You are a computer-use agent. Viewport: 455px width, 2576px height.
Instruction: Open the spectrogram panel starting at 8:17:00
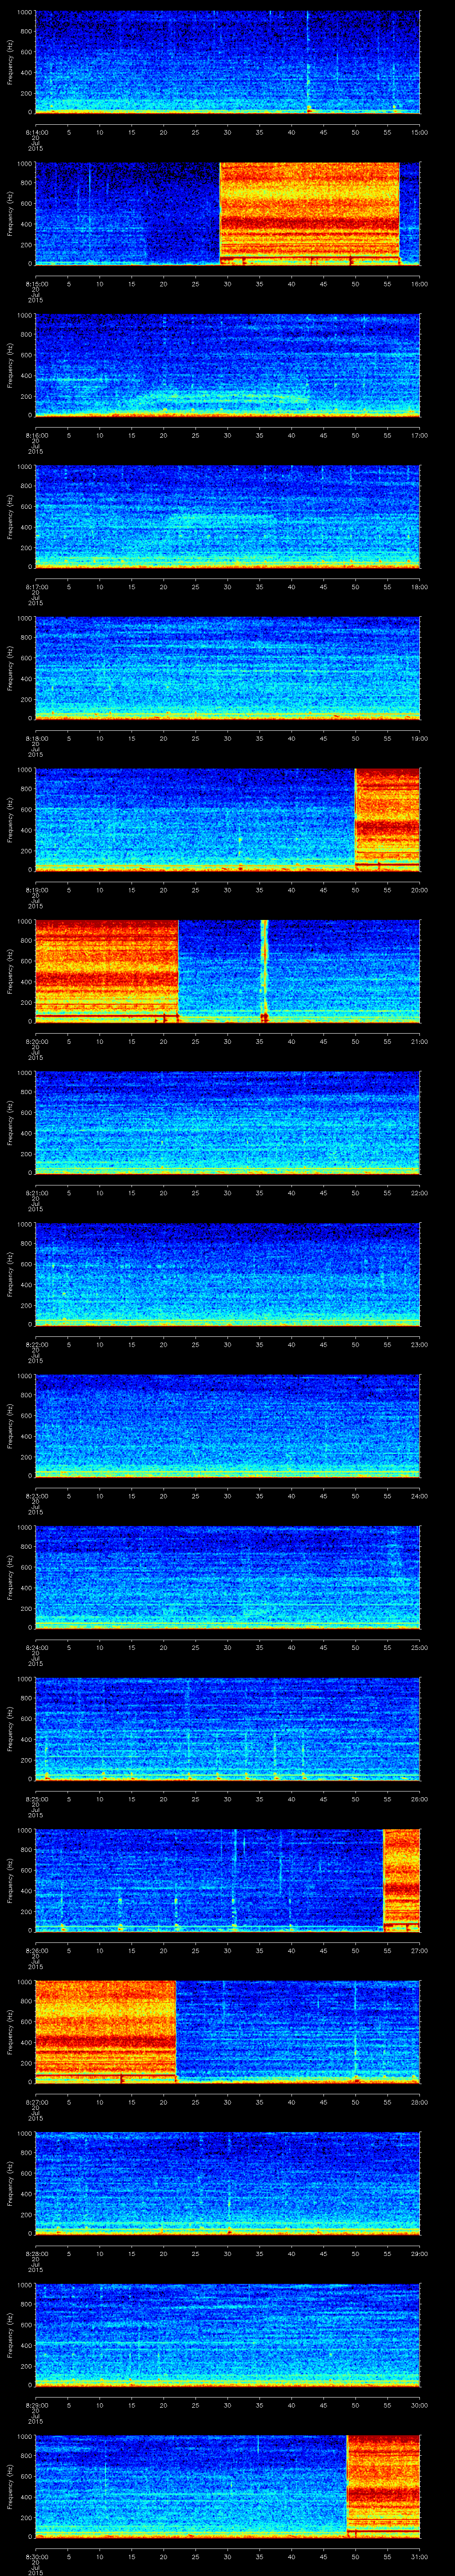(227, 516)
